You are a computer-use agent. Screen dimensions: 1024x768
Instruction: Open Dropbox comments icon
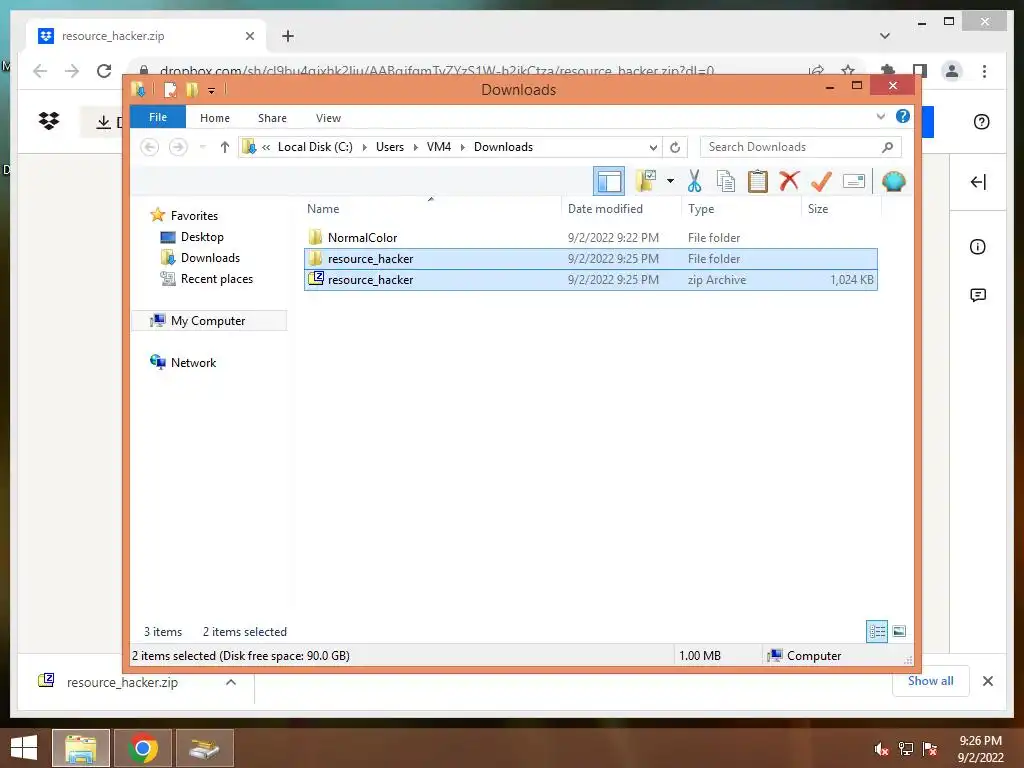point(978,295)
